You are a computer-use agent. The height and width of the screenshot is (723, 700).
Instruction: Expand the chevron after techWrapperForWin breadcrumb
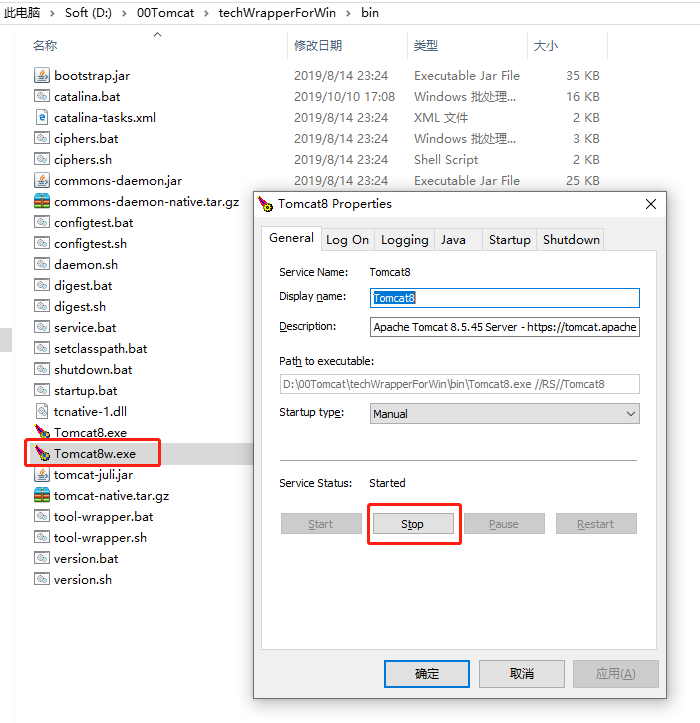click(x=349, y=13)
